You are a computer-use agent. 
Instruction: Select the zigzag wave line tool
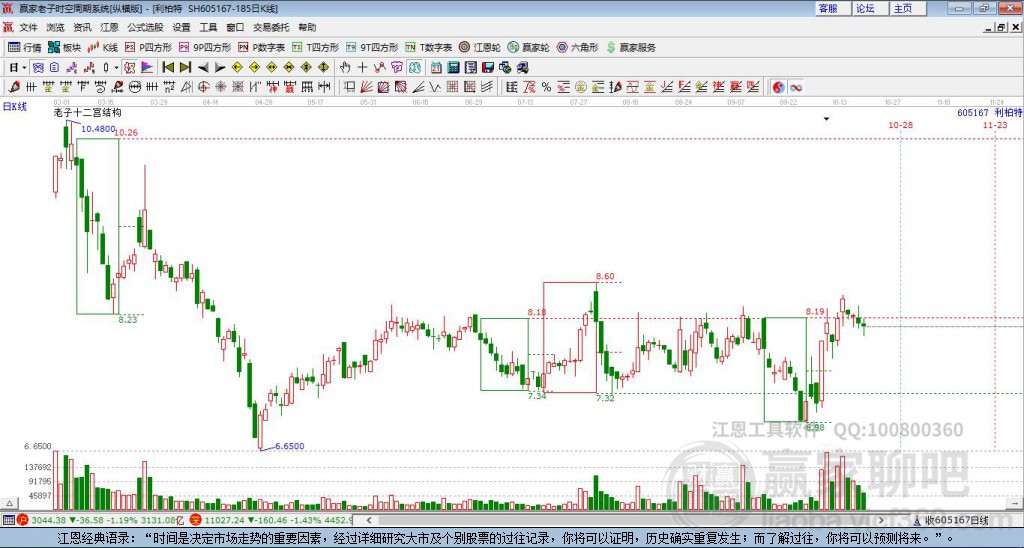click(434, 87)
